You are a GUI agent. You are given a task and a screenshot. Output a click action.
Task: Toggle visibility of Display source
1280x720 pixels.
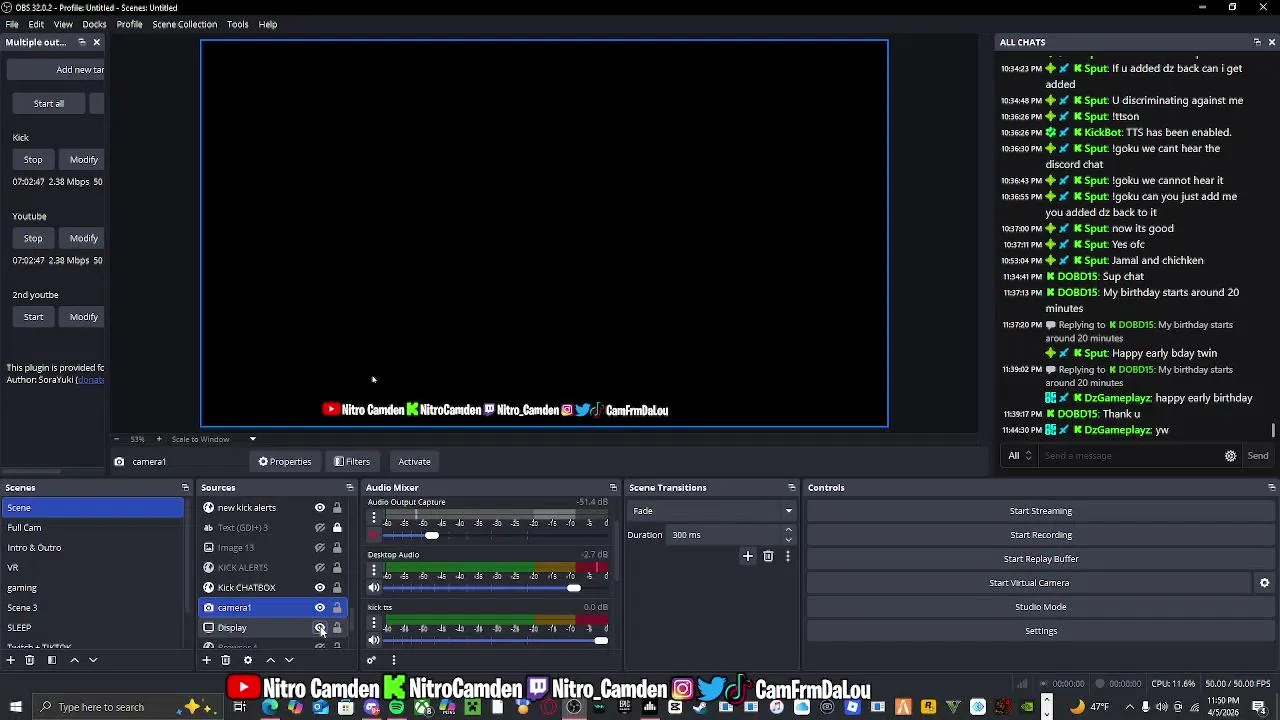tap(320, 628)
